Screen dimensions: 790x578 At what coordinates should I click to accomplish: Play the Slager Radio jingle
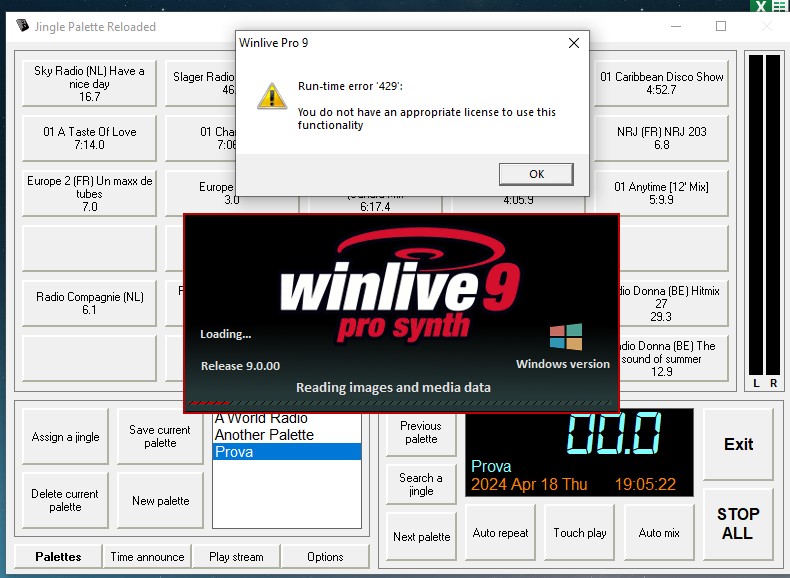pos(201,83)
